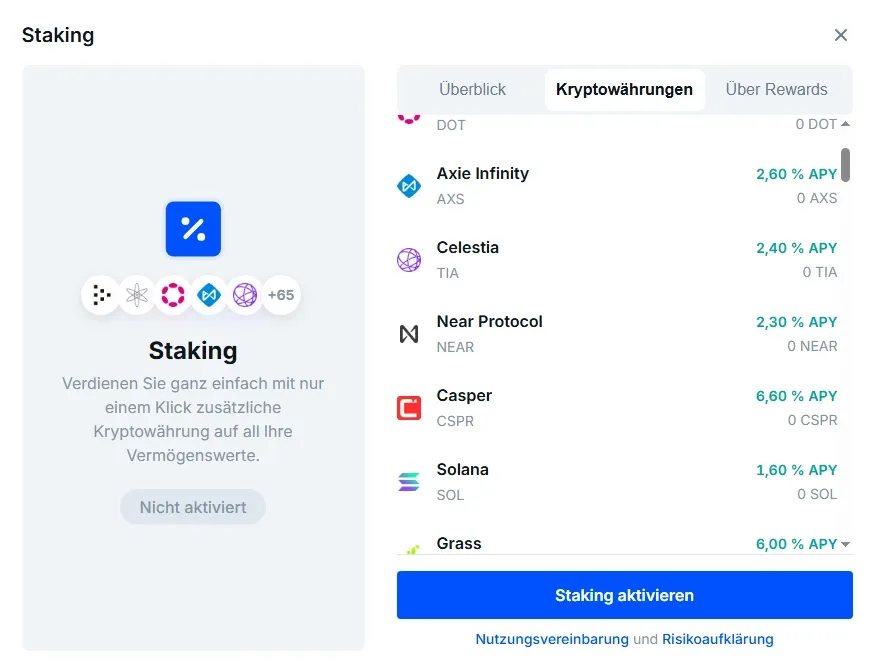Image resolution: width=878 pixels, height=671 pixels.
Task: Click the Near Protocol N logo icon
Action: pos(409,334)
